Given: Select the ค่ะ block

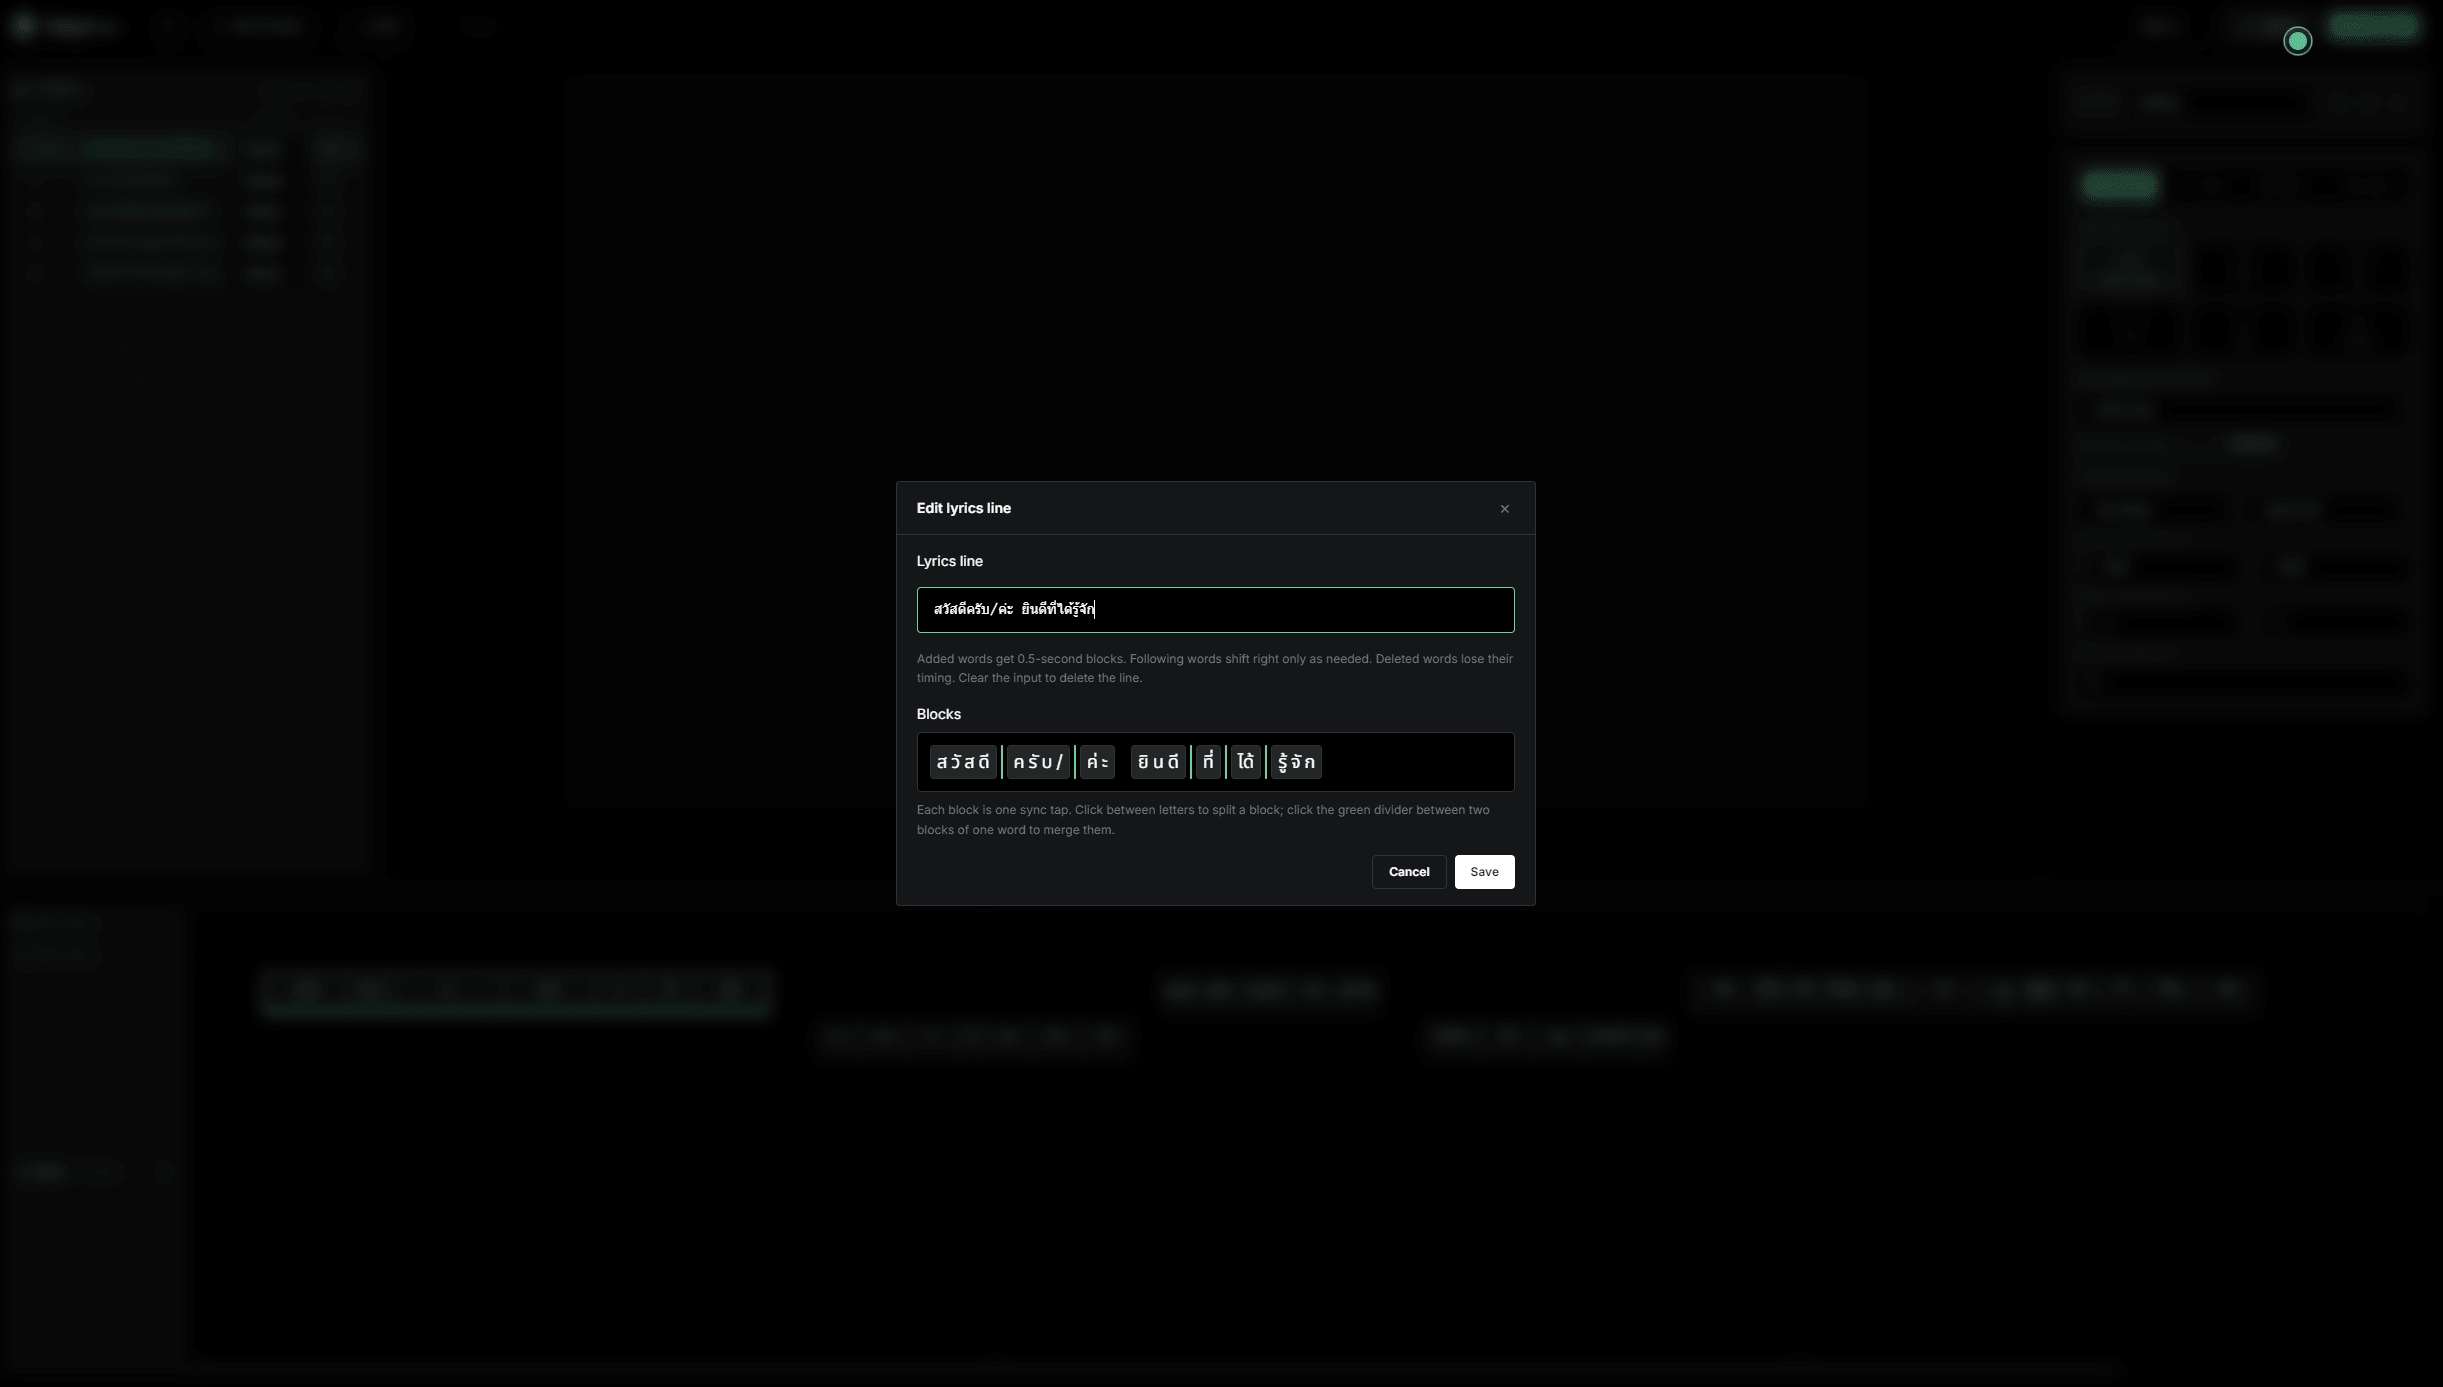Looking at the screenshot, I should tap(1097, 762).
